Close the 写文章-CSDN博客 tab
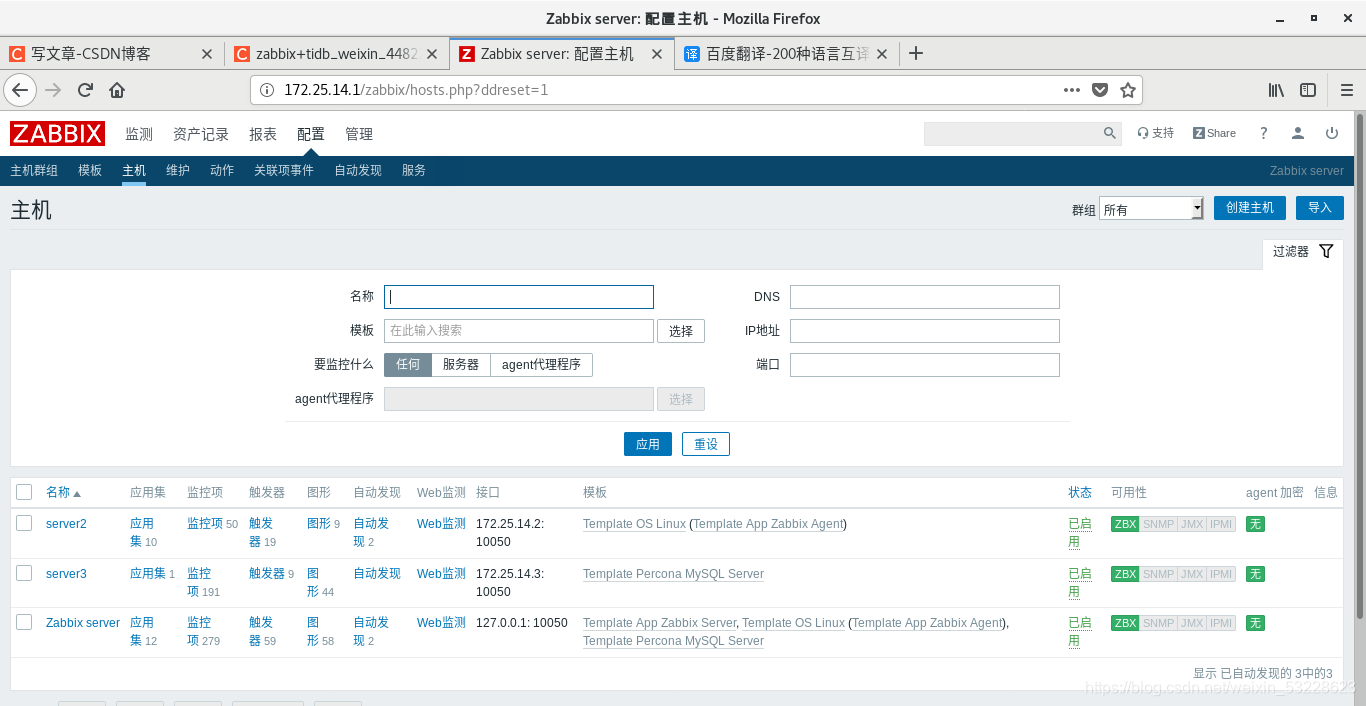 [x=207, y=54]
